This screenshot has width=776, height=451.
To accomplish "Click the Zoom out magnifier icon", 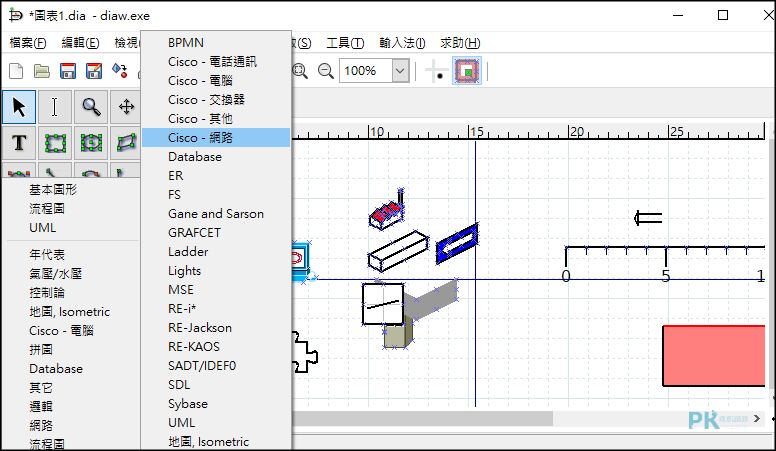I will pos(326,71).
